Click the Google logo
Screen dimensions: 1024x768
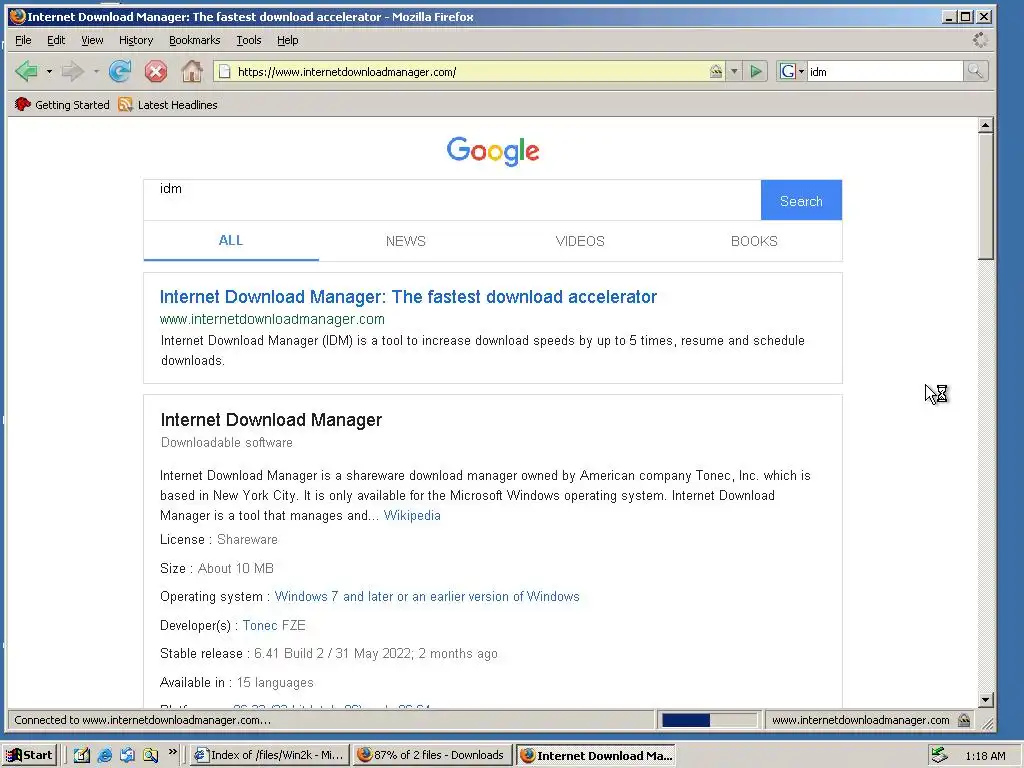493,151
